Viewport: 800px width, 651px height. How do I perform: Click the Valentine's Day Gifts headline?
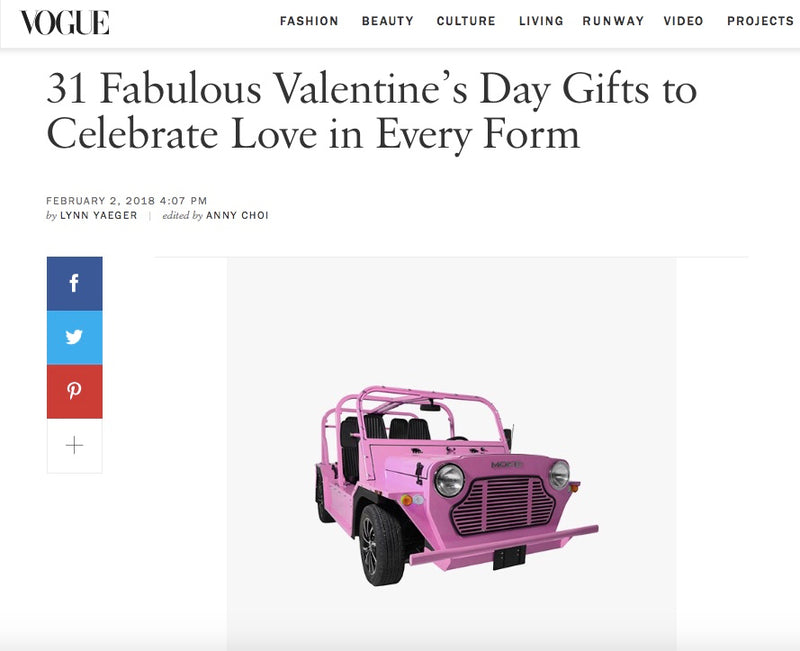(371, 111)
